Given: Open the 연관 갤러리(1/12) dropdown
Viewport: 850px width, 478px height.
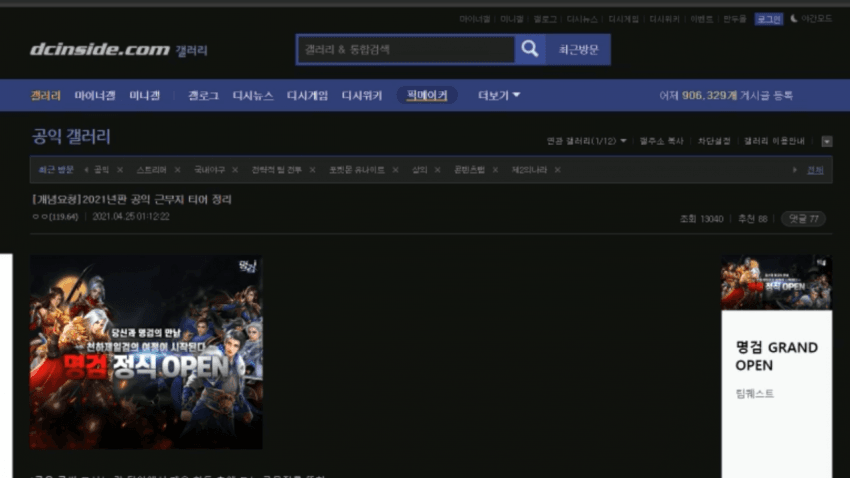Looking at the screenshot, I should point(586,141).
